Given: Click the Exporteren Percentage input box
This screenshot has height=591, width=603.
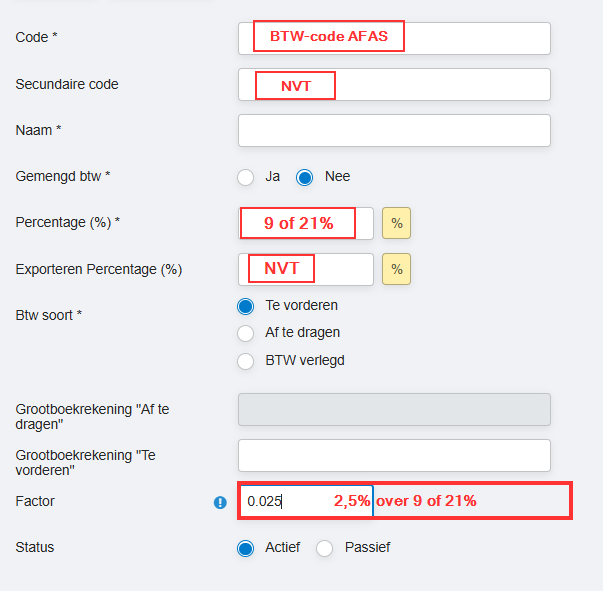Looking at the screenshot, I should tap(306, 269).
